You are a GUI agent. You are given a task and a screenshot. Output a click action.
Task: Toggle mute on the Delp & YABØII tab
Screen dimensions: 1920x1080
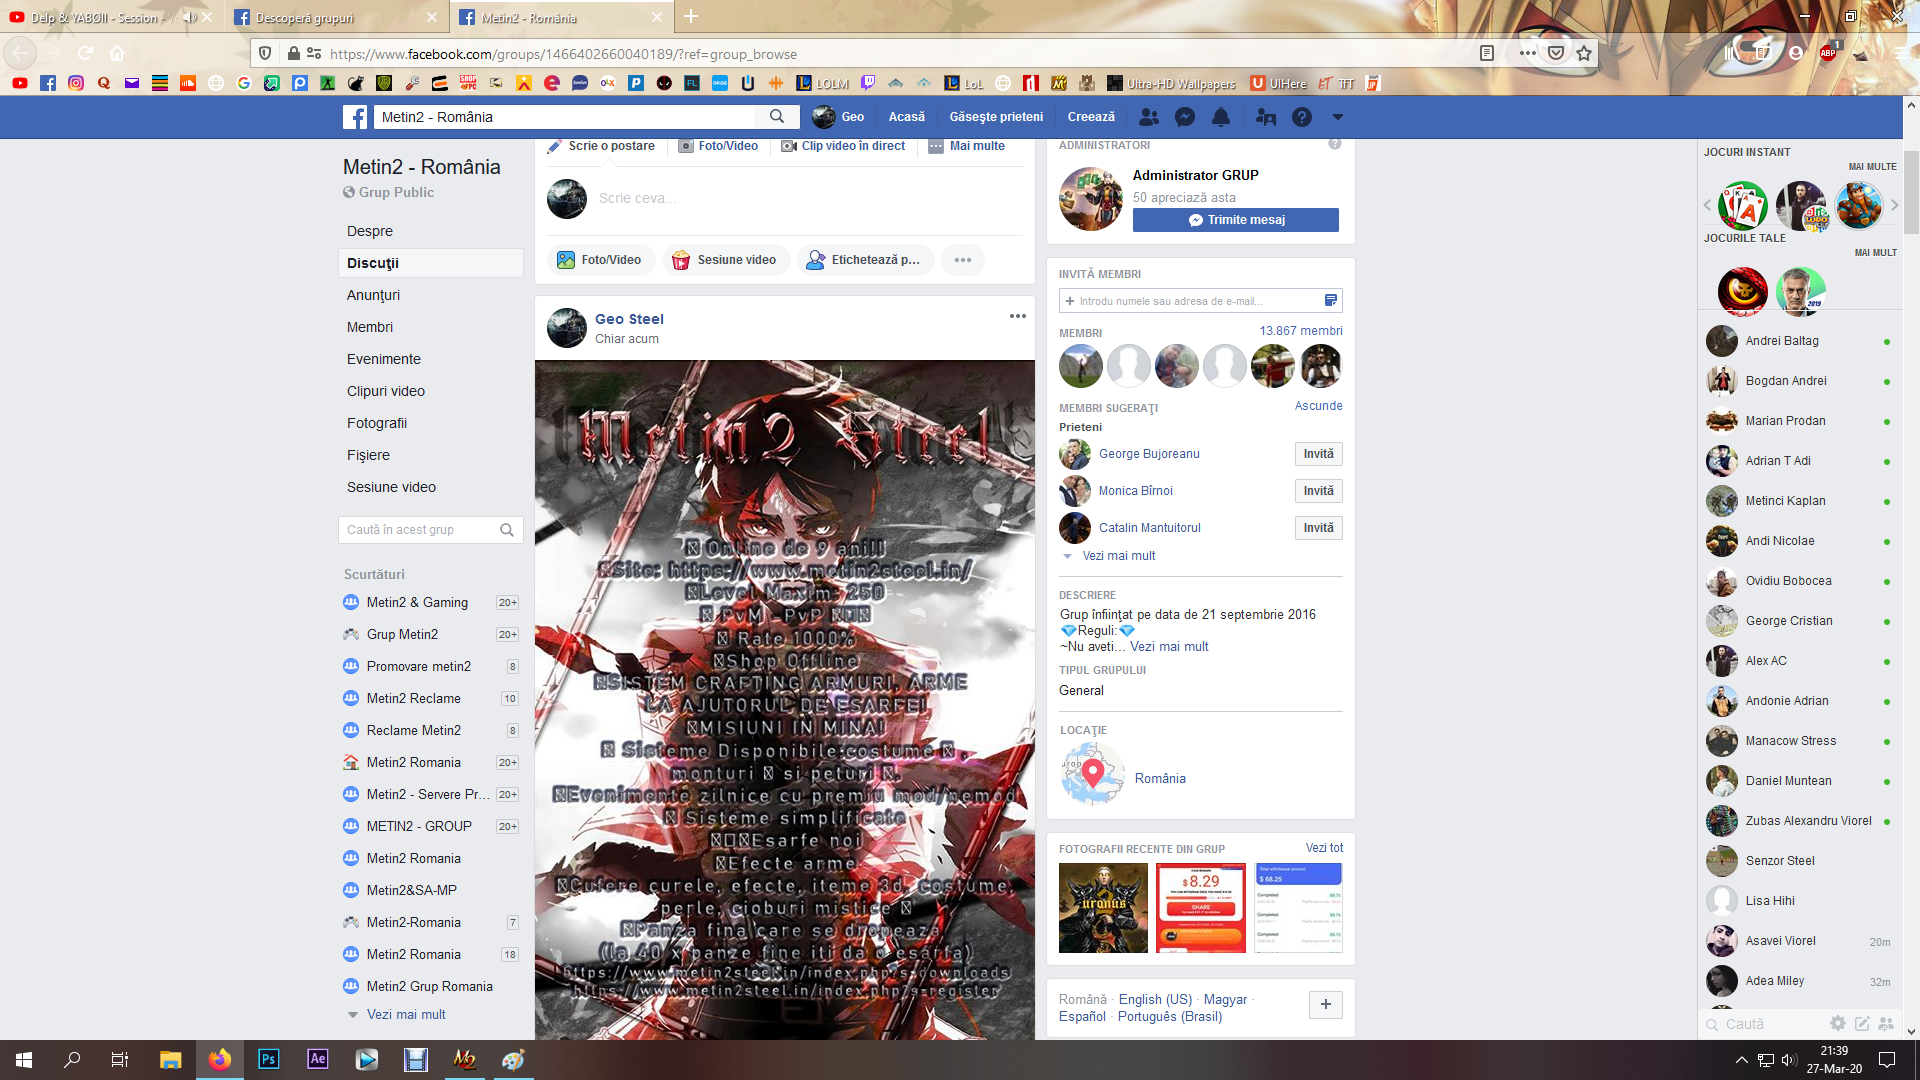tap(189, 18)
